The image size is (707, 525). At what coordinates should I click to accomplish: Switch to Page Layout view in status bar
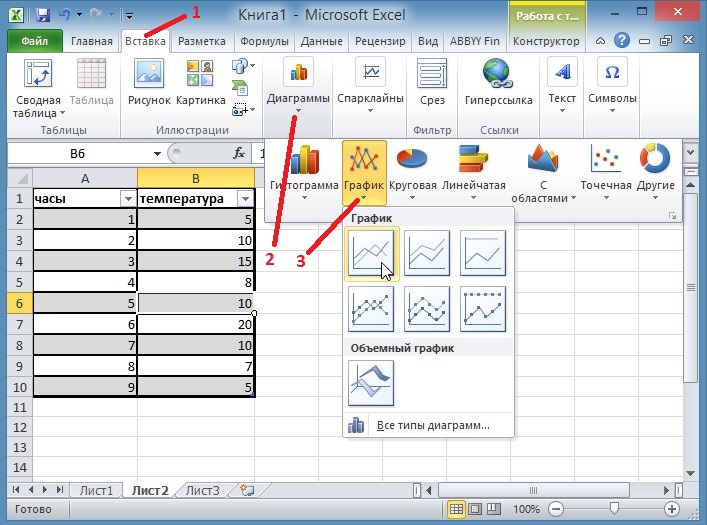coord(475,510)
